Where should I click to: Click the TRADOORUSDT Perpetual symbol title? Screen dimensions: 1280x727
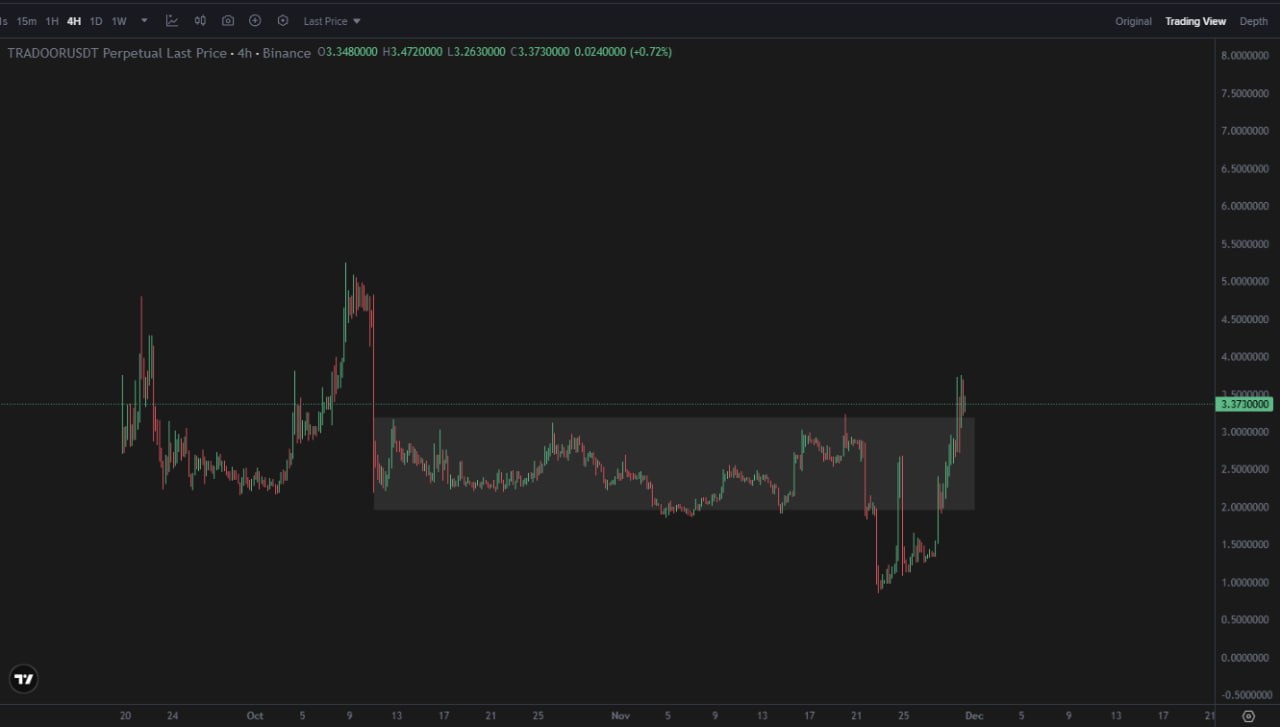[x=116, y=53]
